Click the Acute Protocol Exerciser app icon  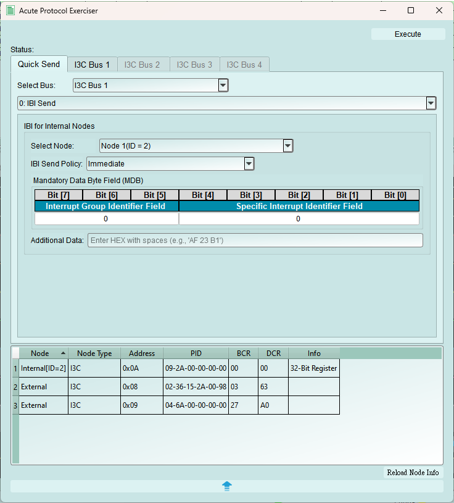point(10,10)
